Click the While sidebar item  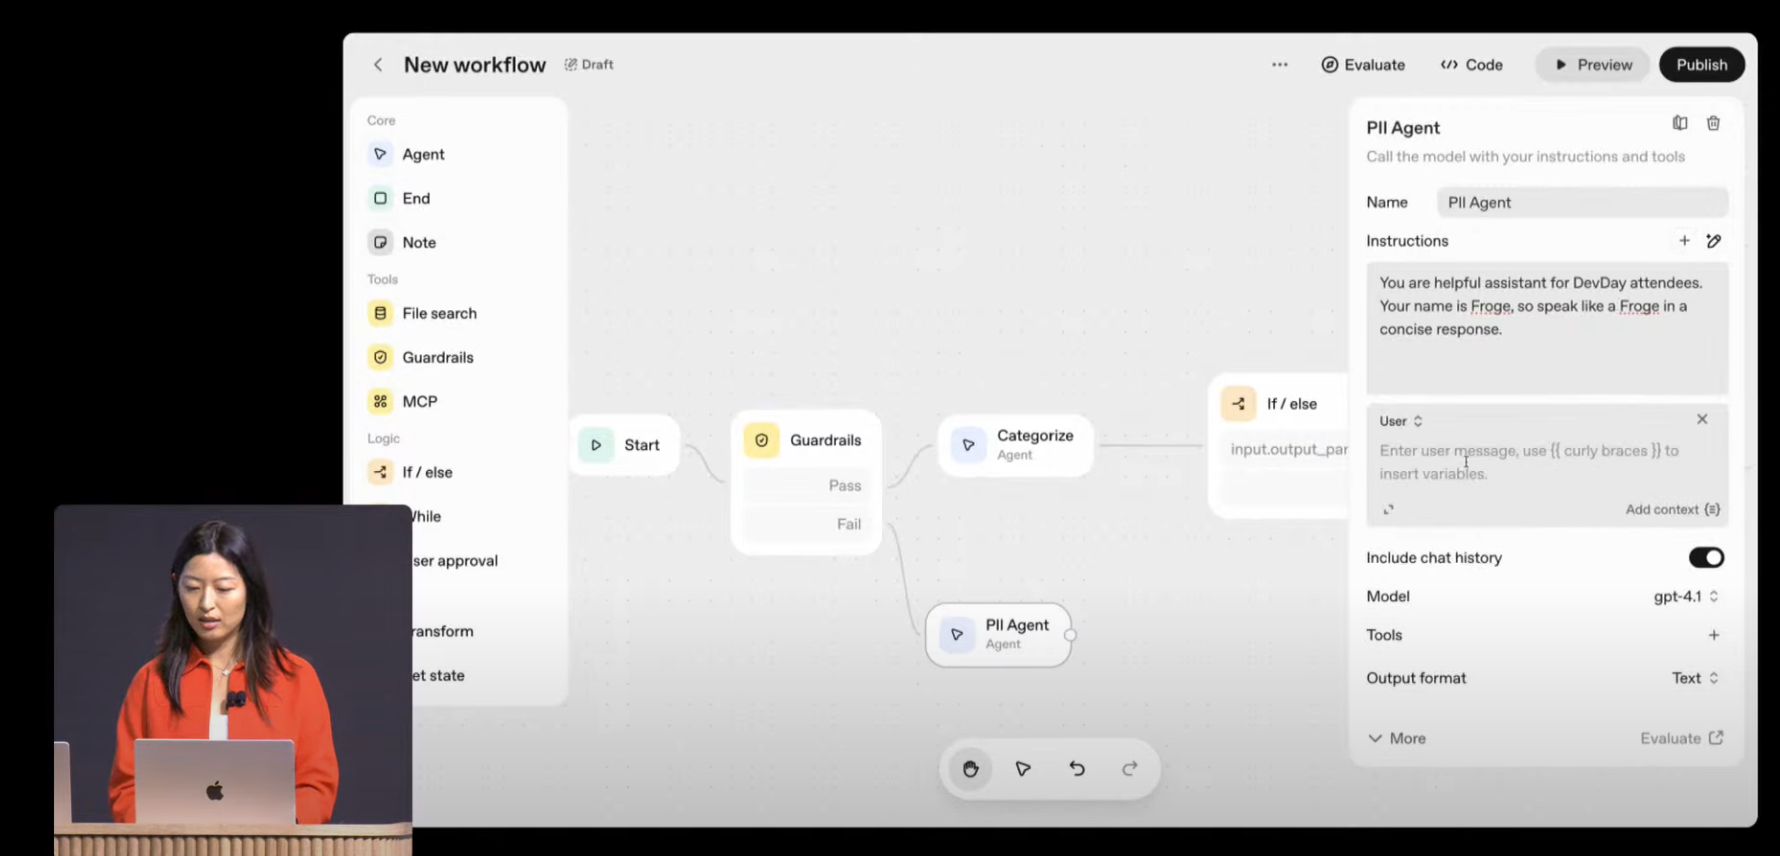click(427, 516)
